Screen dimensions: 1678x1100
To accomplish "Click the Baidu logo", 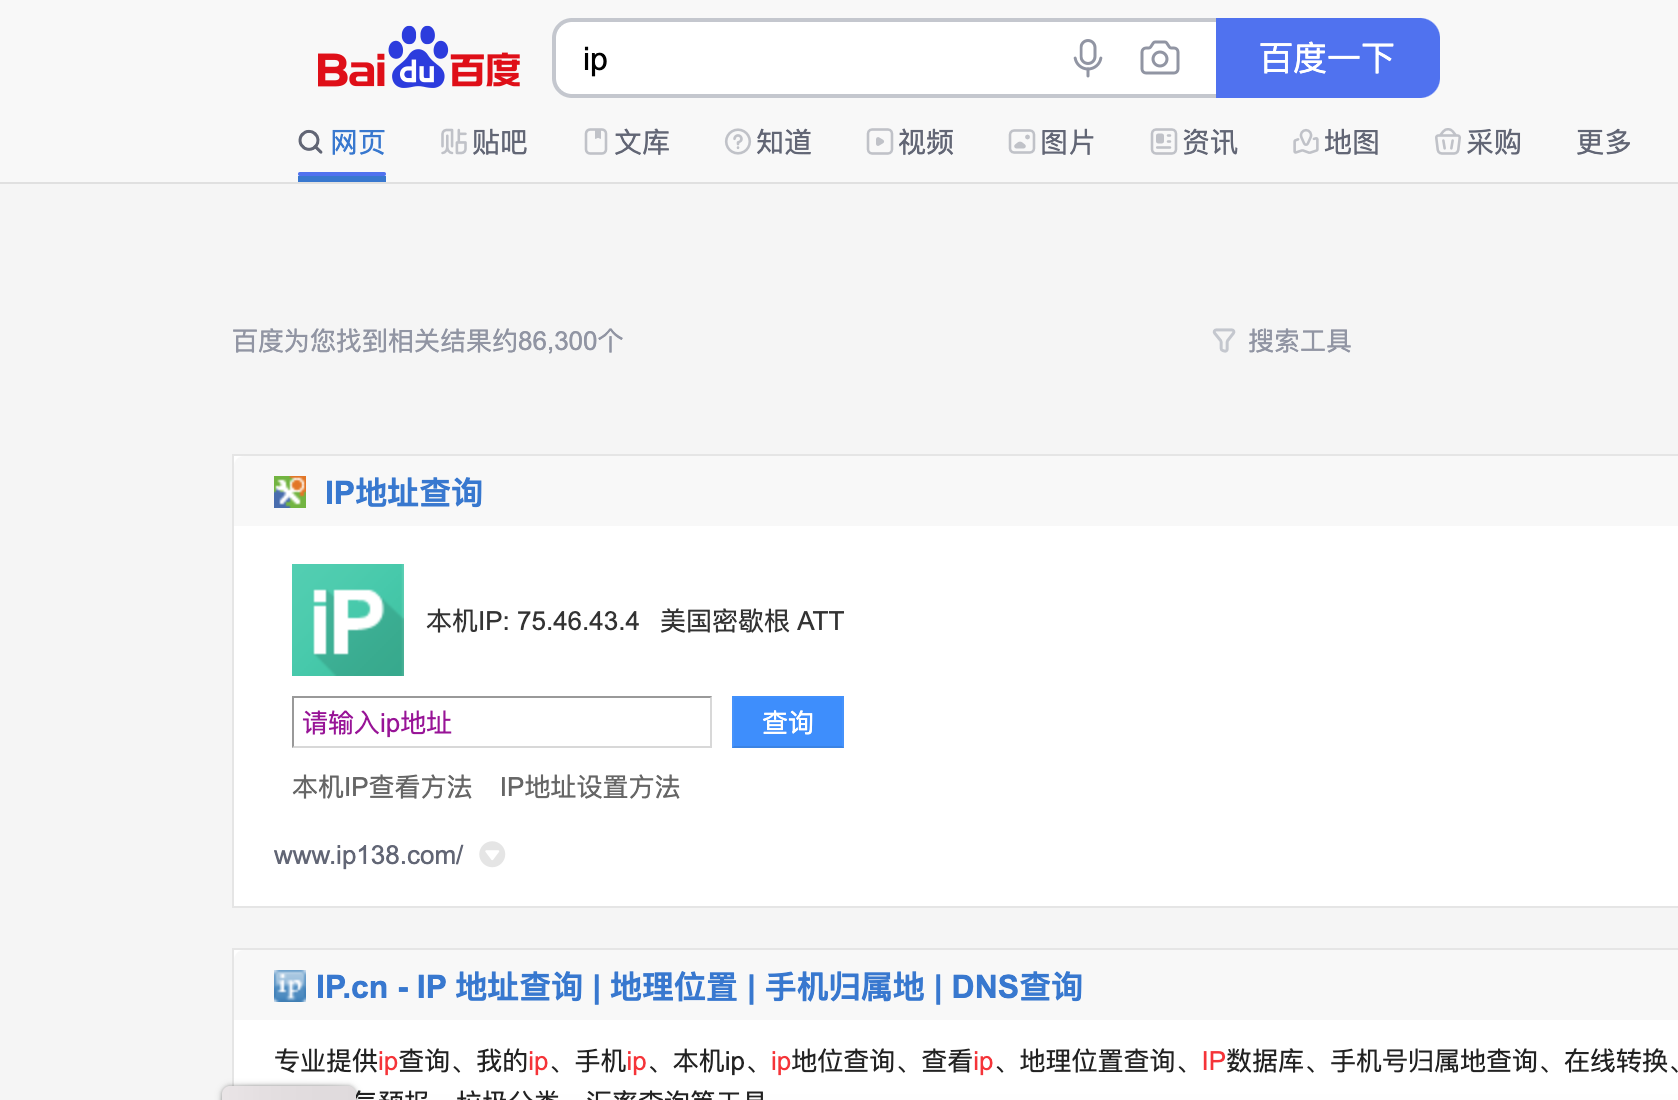I will click(x=419, y=58).
